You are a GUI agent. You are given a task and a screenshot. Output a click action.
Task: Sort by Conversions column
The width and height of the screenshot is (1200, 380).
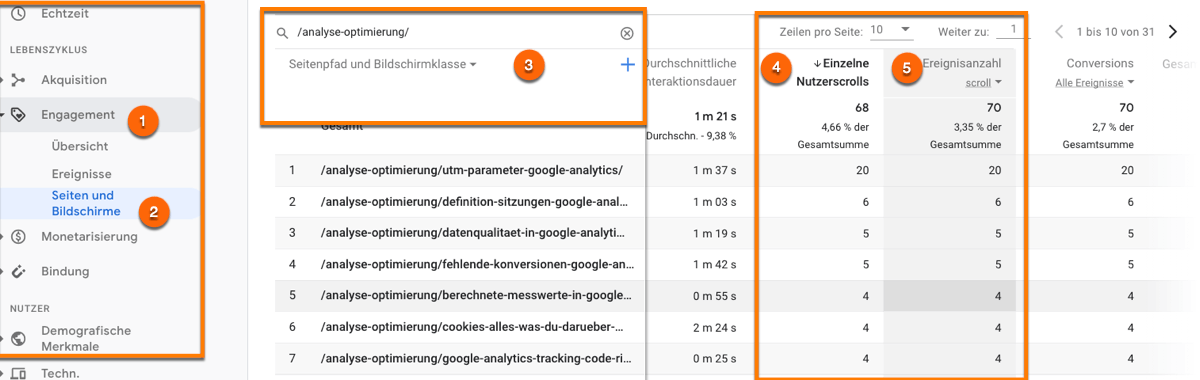pos(1100,63)
